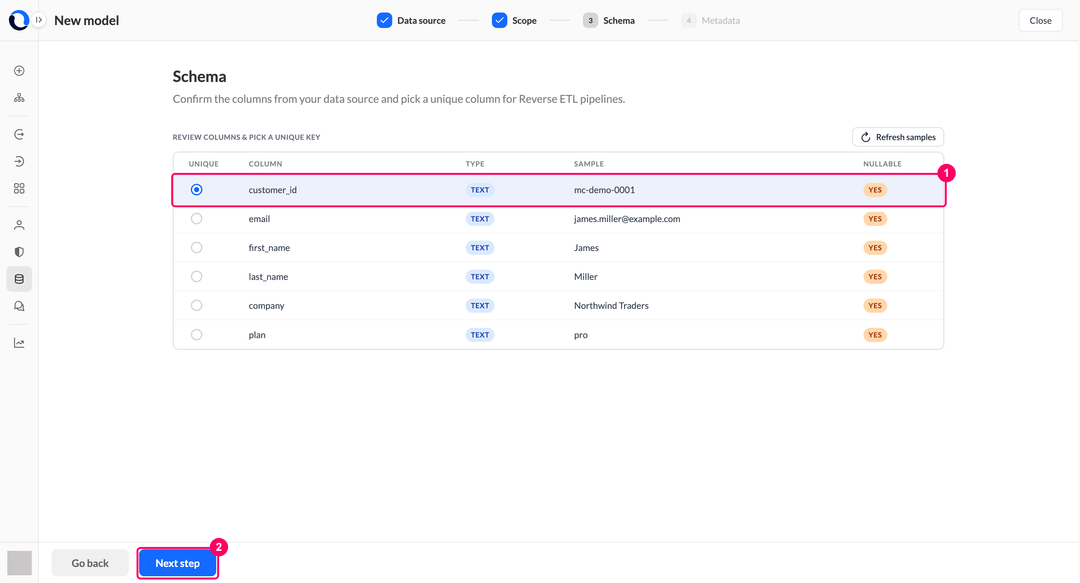The height and width of the screenshot is (583, 1080).
Task: Click the SAMPLE column header
Action: point(589,164)
